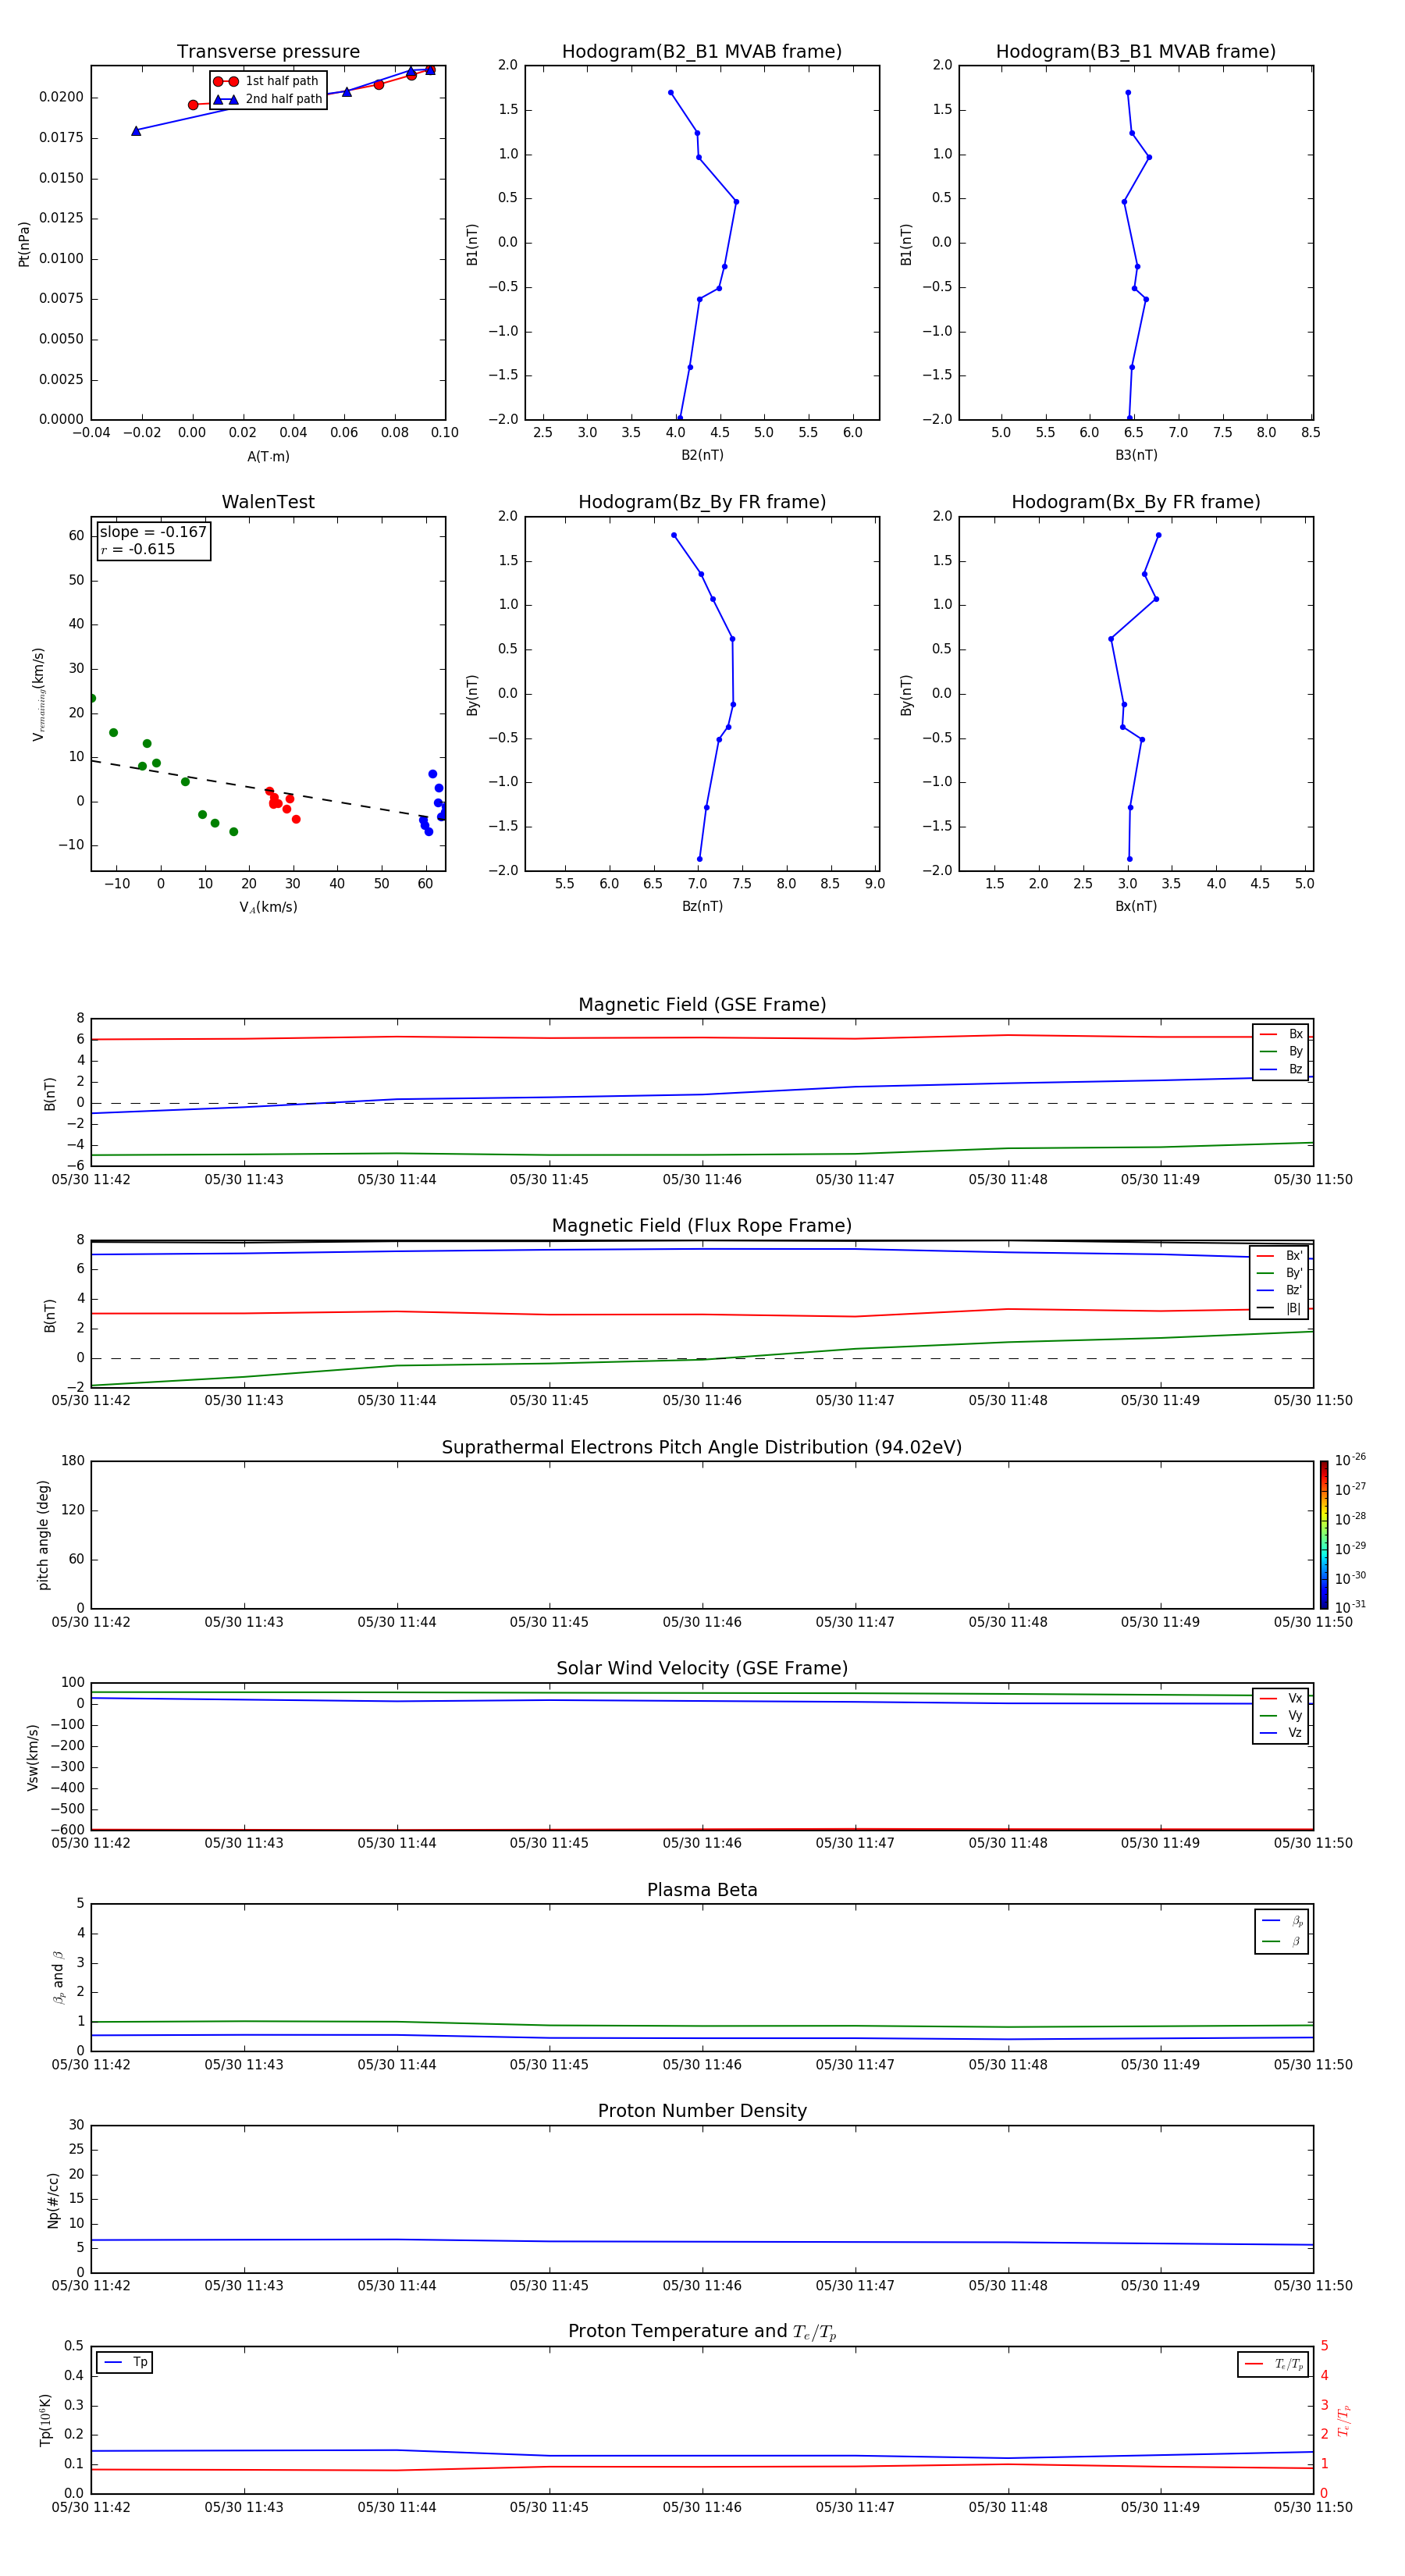This screenshot has width=1405, height=2576.
Task: Click the Vx legend entry
Action: coord(1281,1698)
